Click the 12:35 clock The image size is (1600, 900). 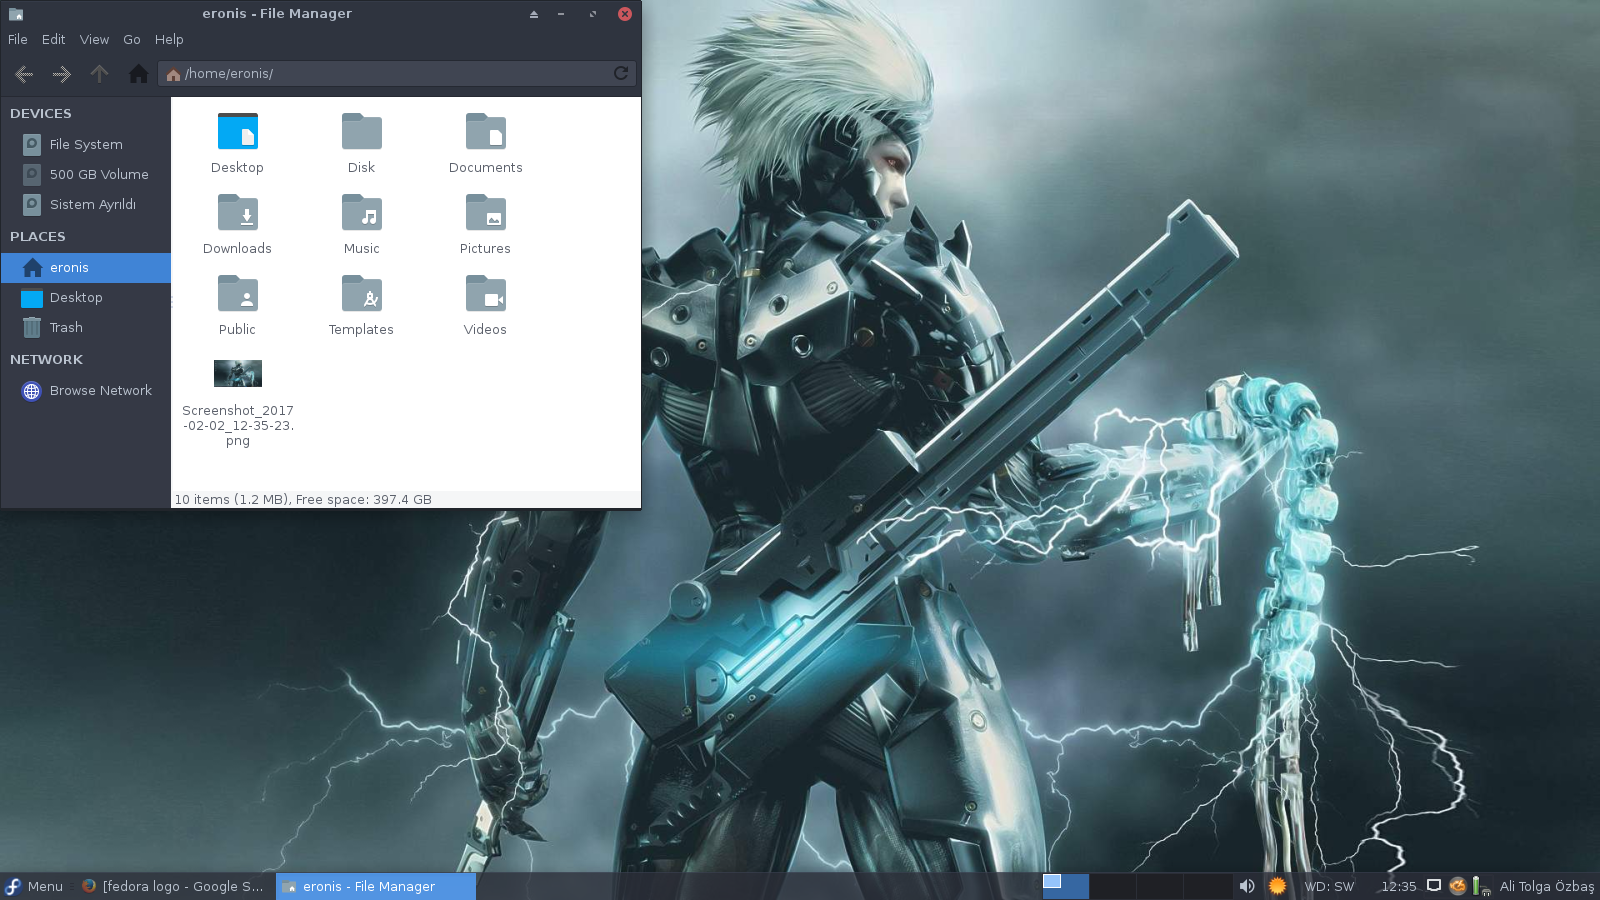coord(1399,887)
